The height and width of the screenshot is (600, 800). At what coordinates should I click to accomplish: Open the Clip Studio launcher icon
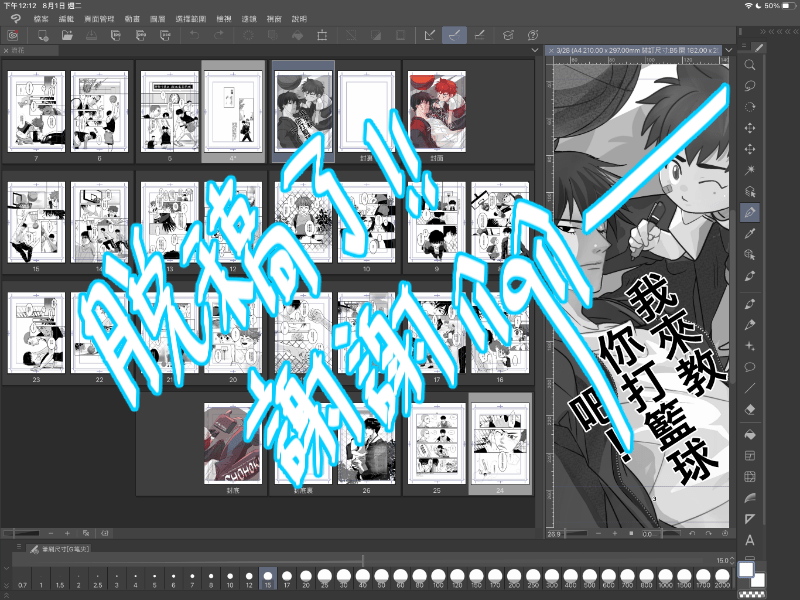13,35
